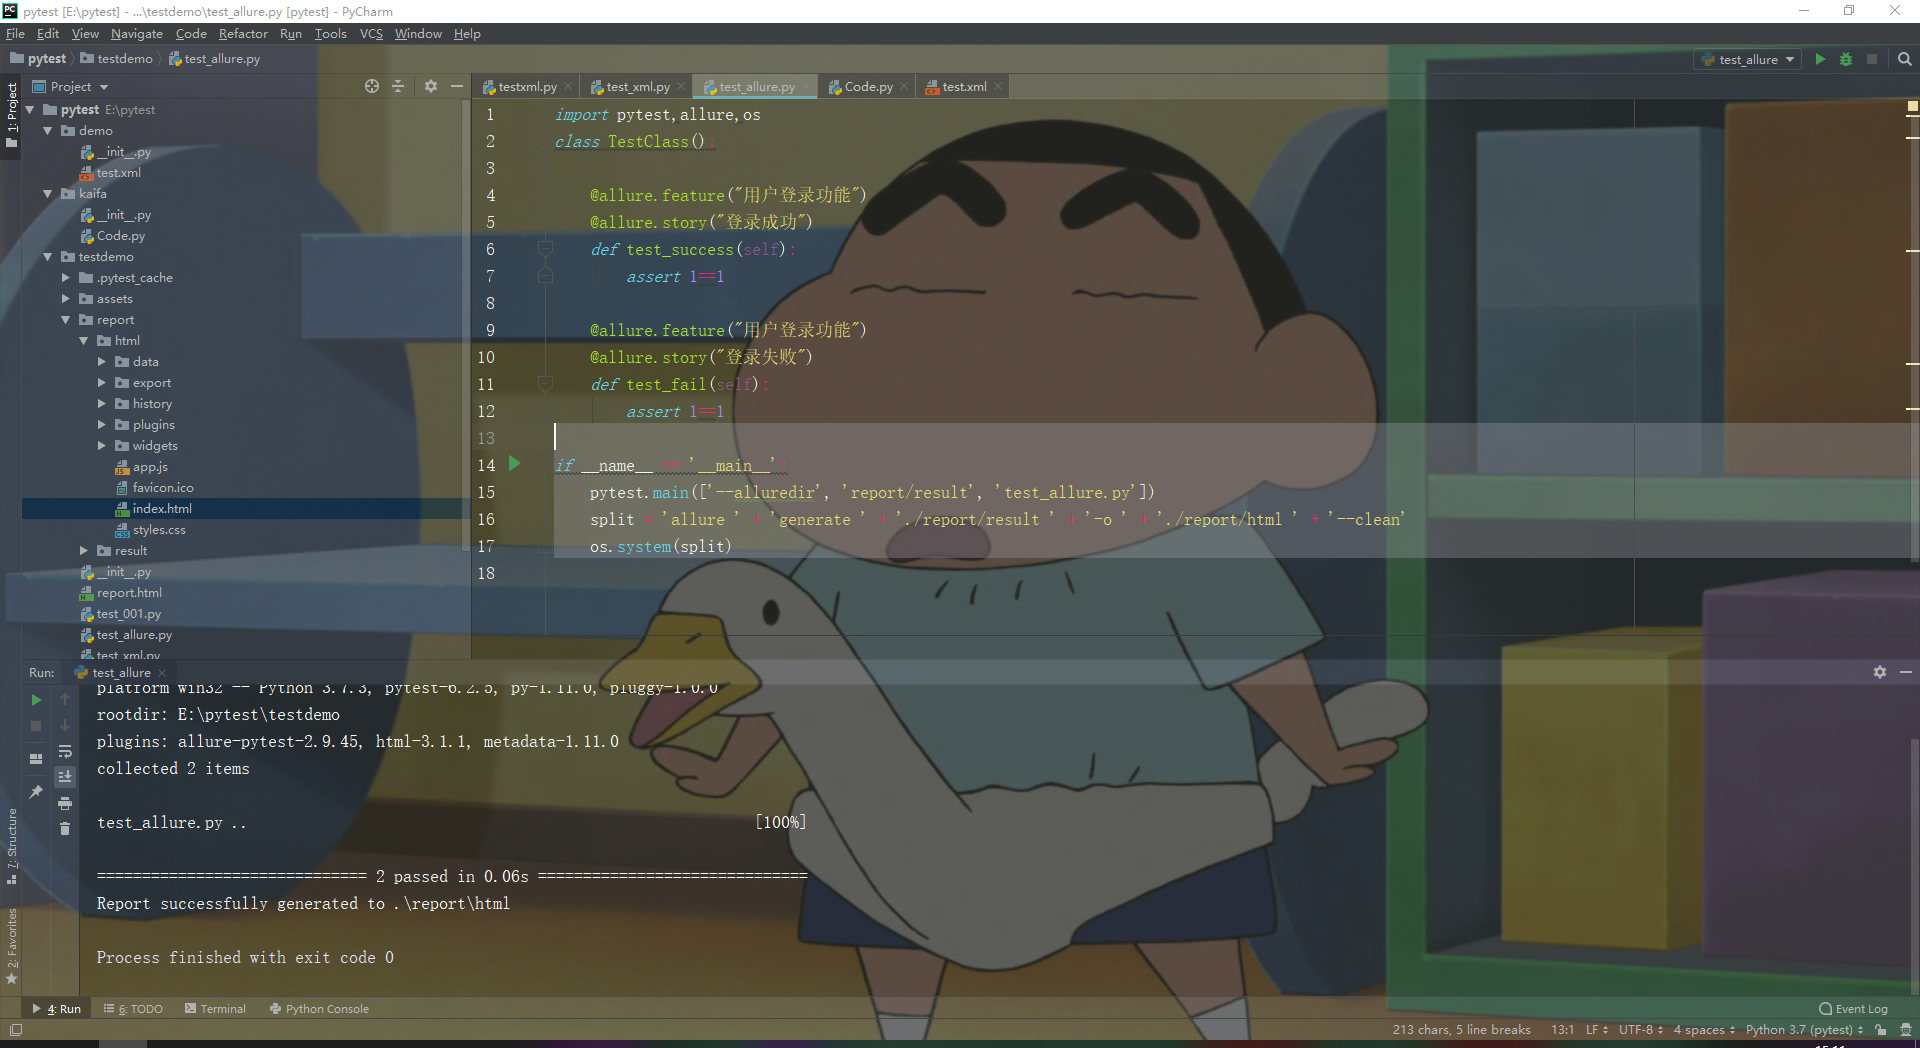Expand the result folder
This screenshot has height=1048, width=1920.
coord(84,551)
